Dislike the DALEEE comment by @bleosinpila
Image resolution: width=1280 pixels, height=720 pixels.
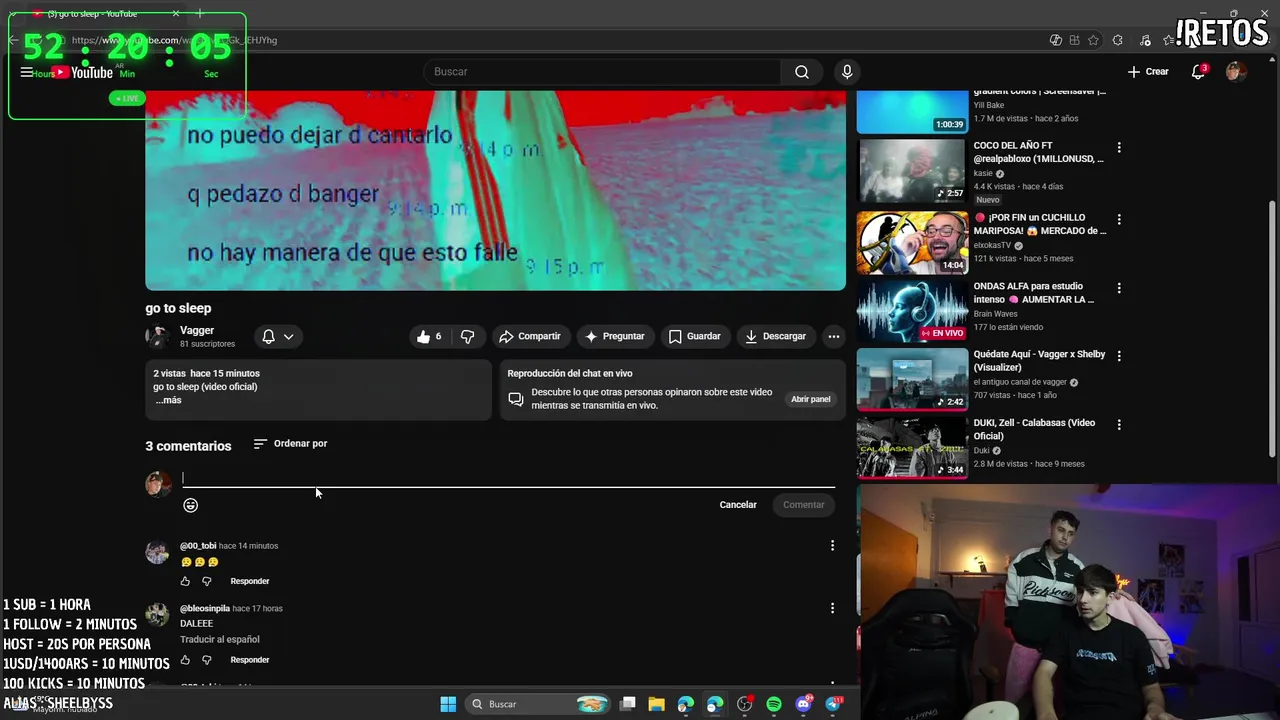pyautogui.click(x=207, y=660)
